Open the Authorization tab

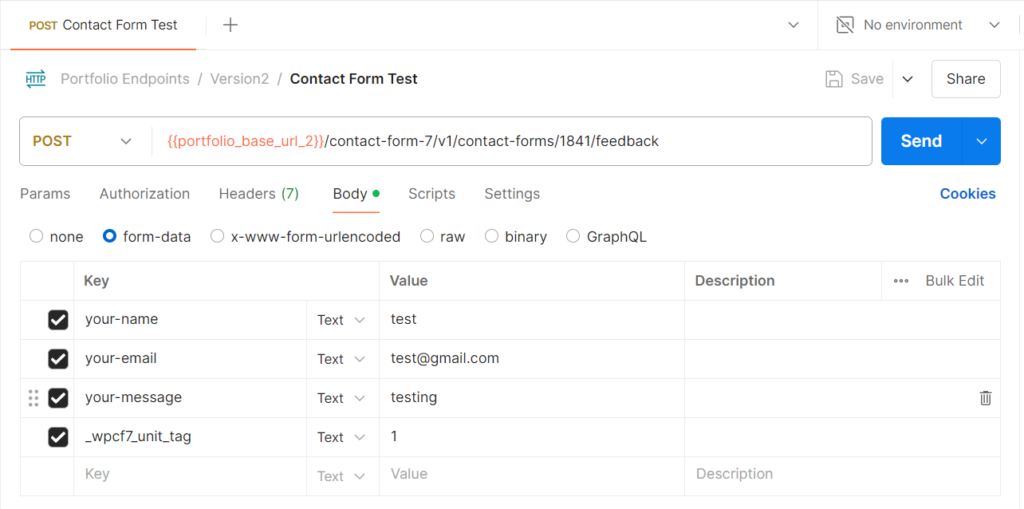pyautogui.click(x=144, y=194)
